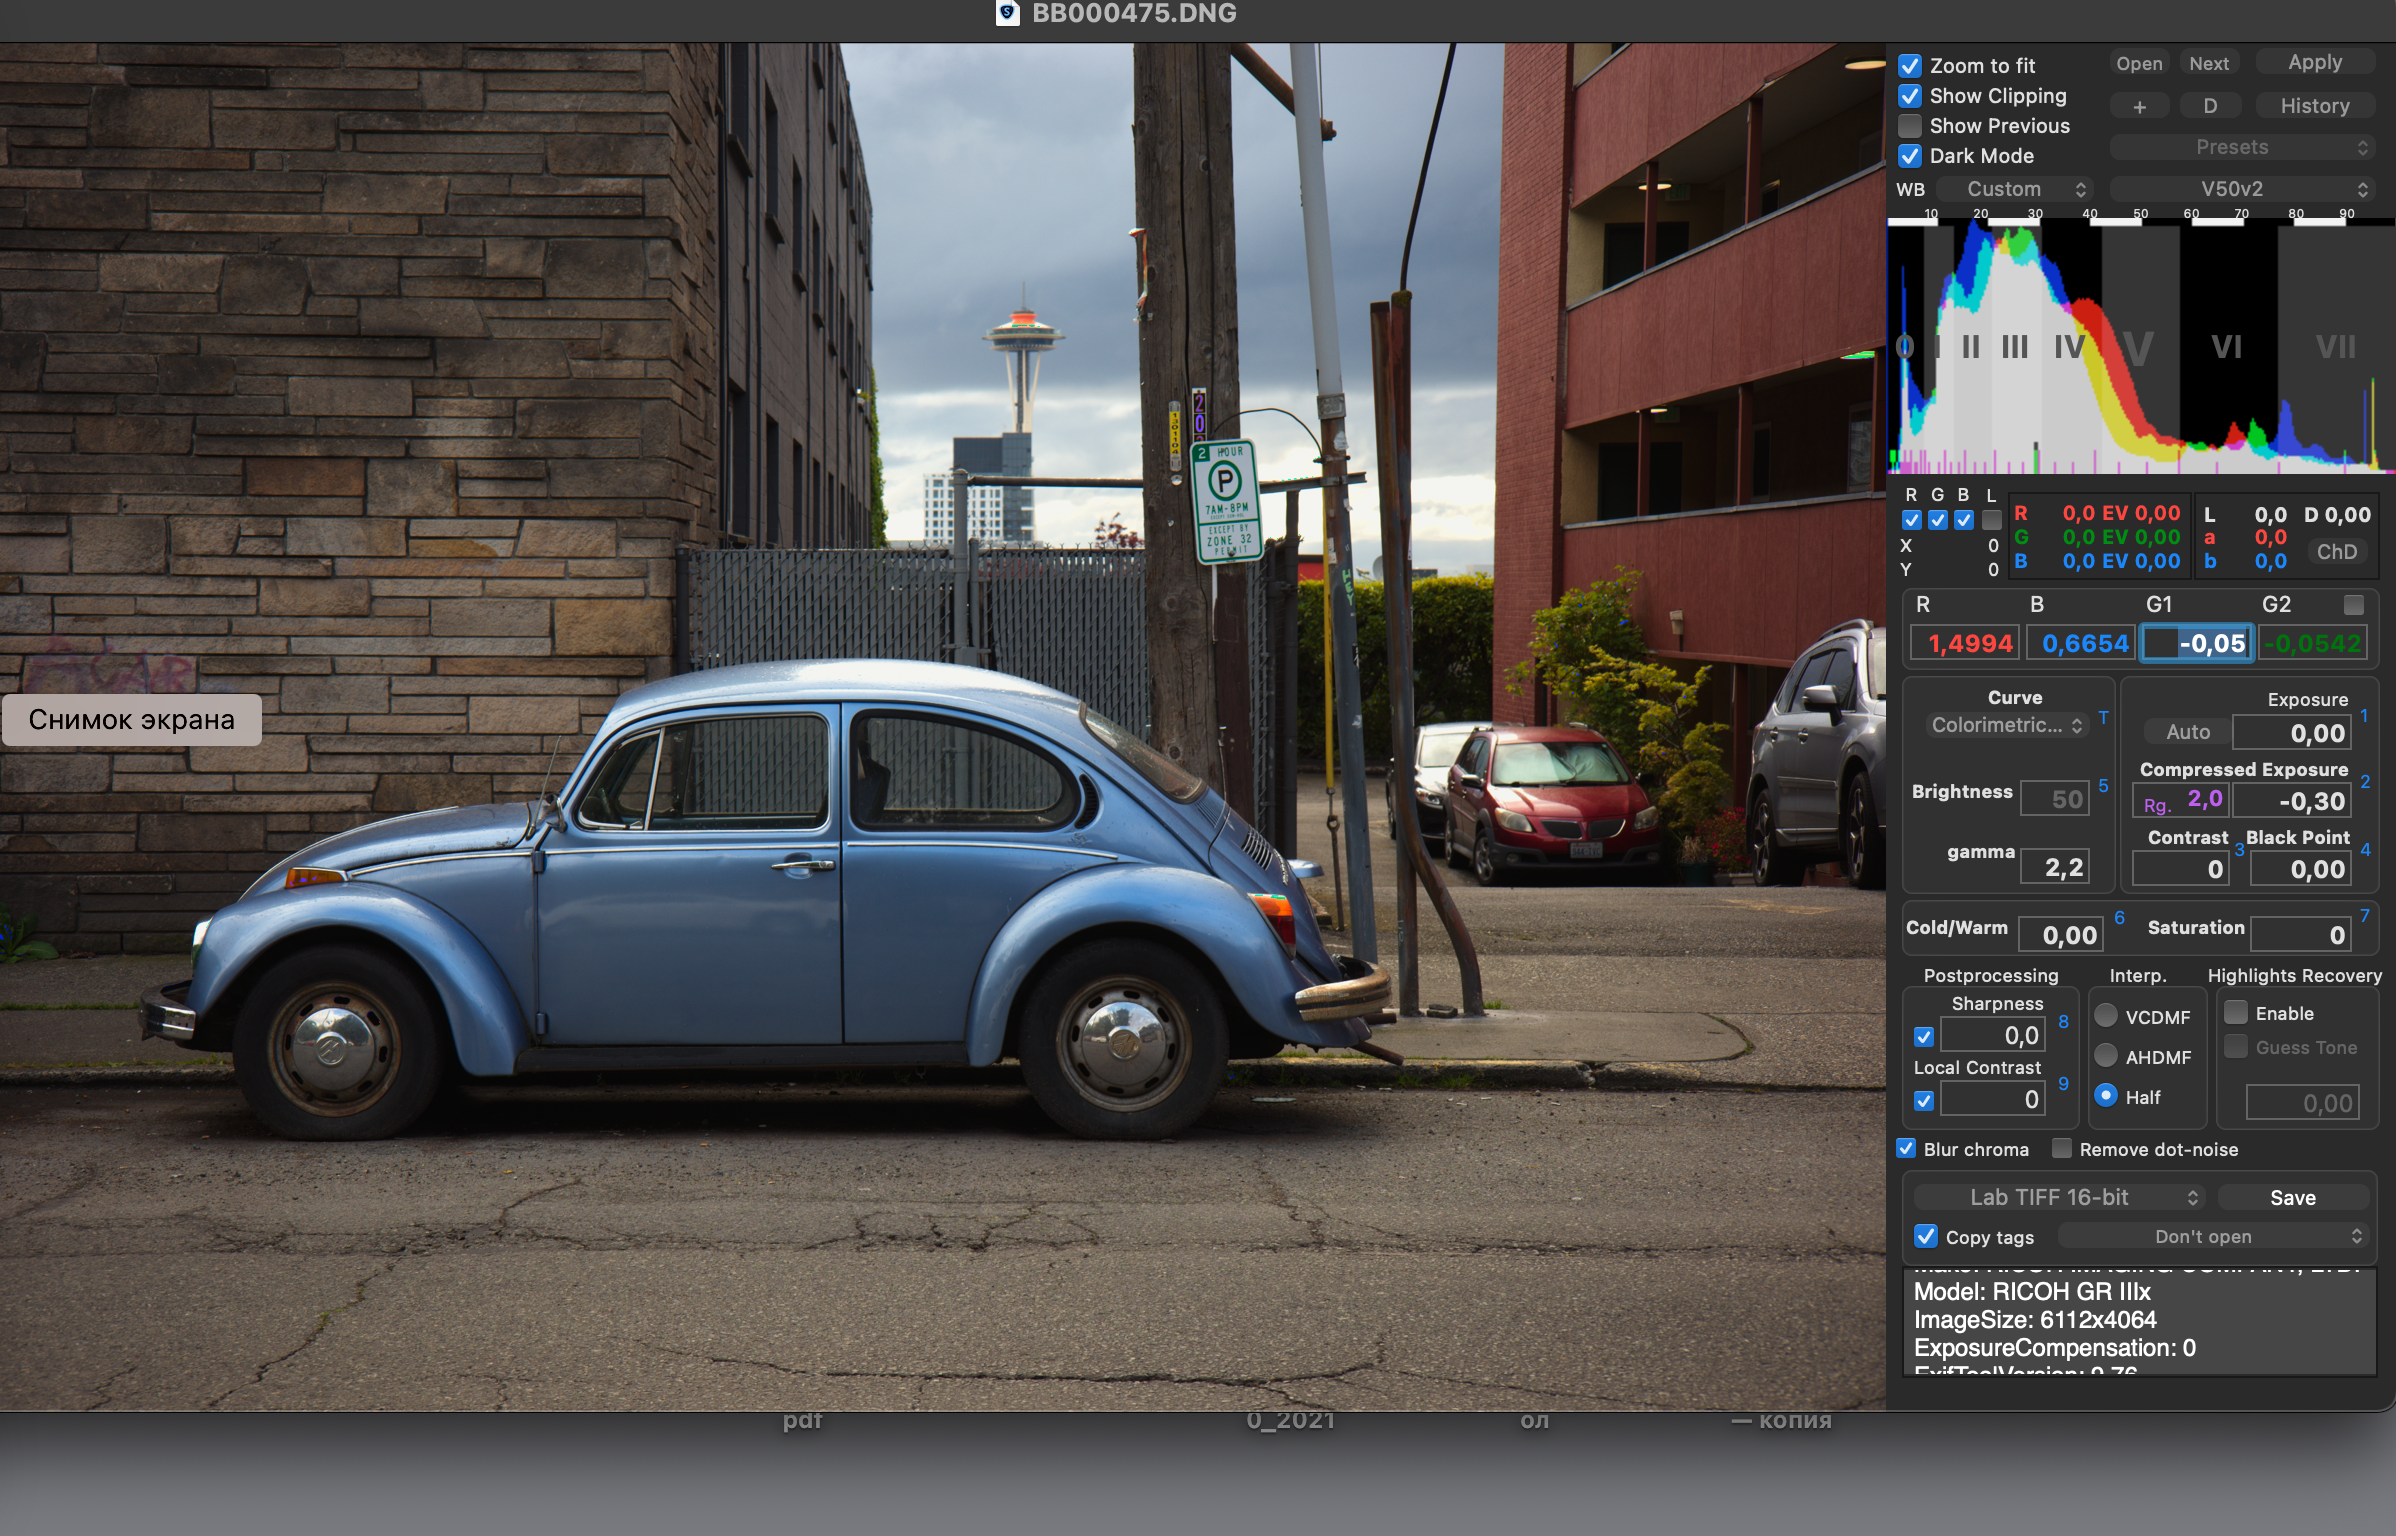The height and width of the screenshot is (1536, 2396).
Task: Click the D button
Action: 2210,106
